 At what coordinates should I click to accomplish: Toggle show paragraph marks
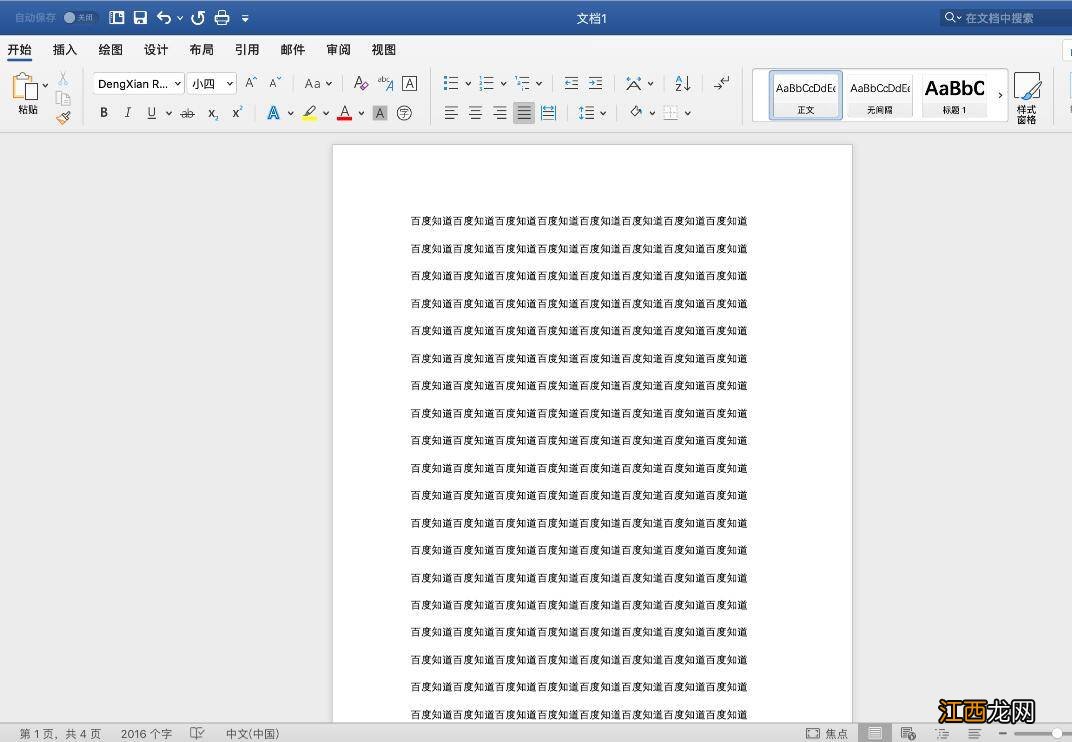721,83
